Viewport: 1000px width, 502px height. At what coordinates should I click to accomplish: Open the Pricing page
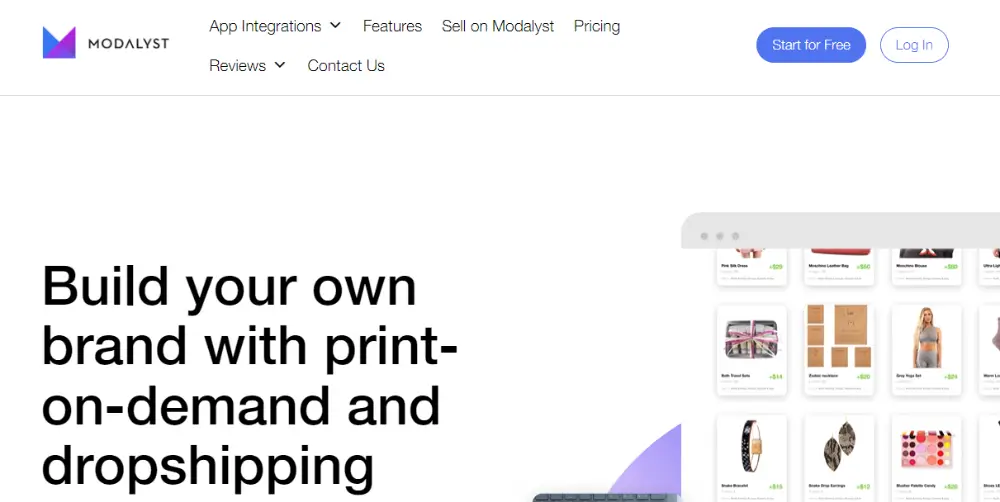click(x=597, y=26)
